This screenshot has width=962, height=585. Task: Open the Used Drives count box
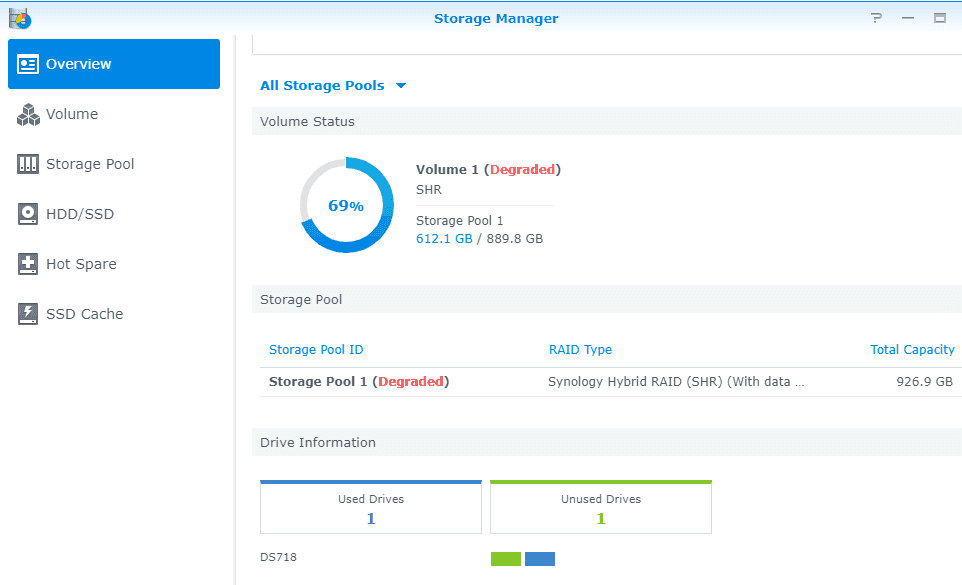pyautogui.click(x=371, y=509)
